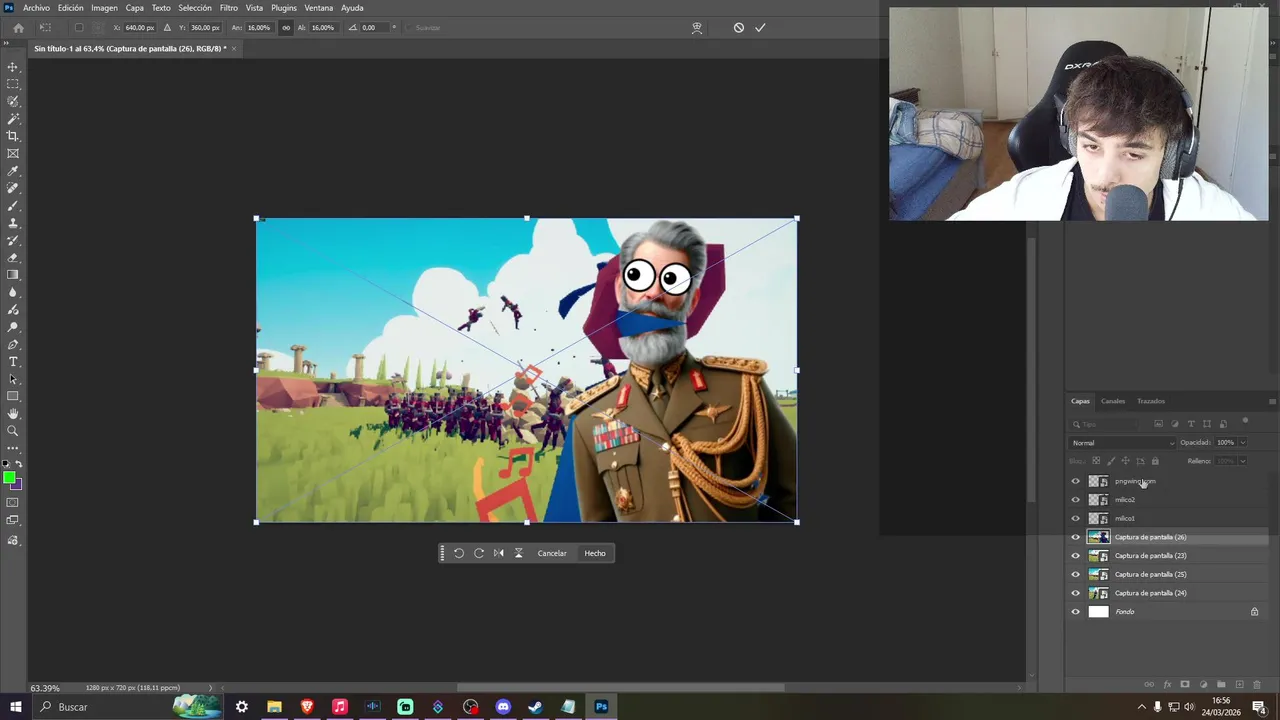Click the create new layer icon

(1239, 685)
